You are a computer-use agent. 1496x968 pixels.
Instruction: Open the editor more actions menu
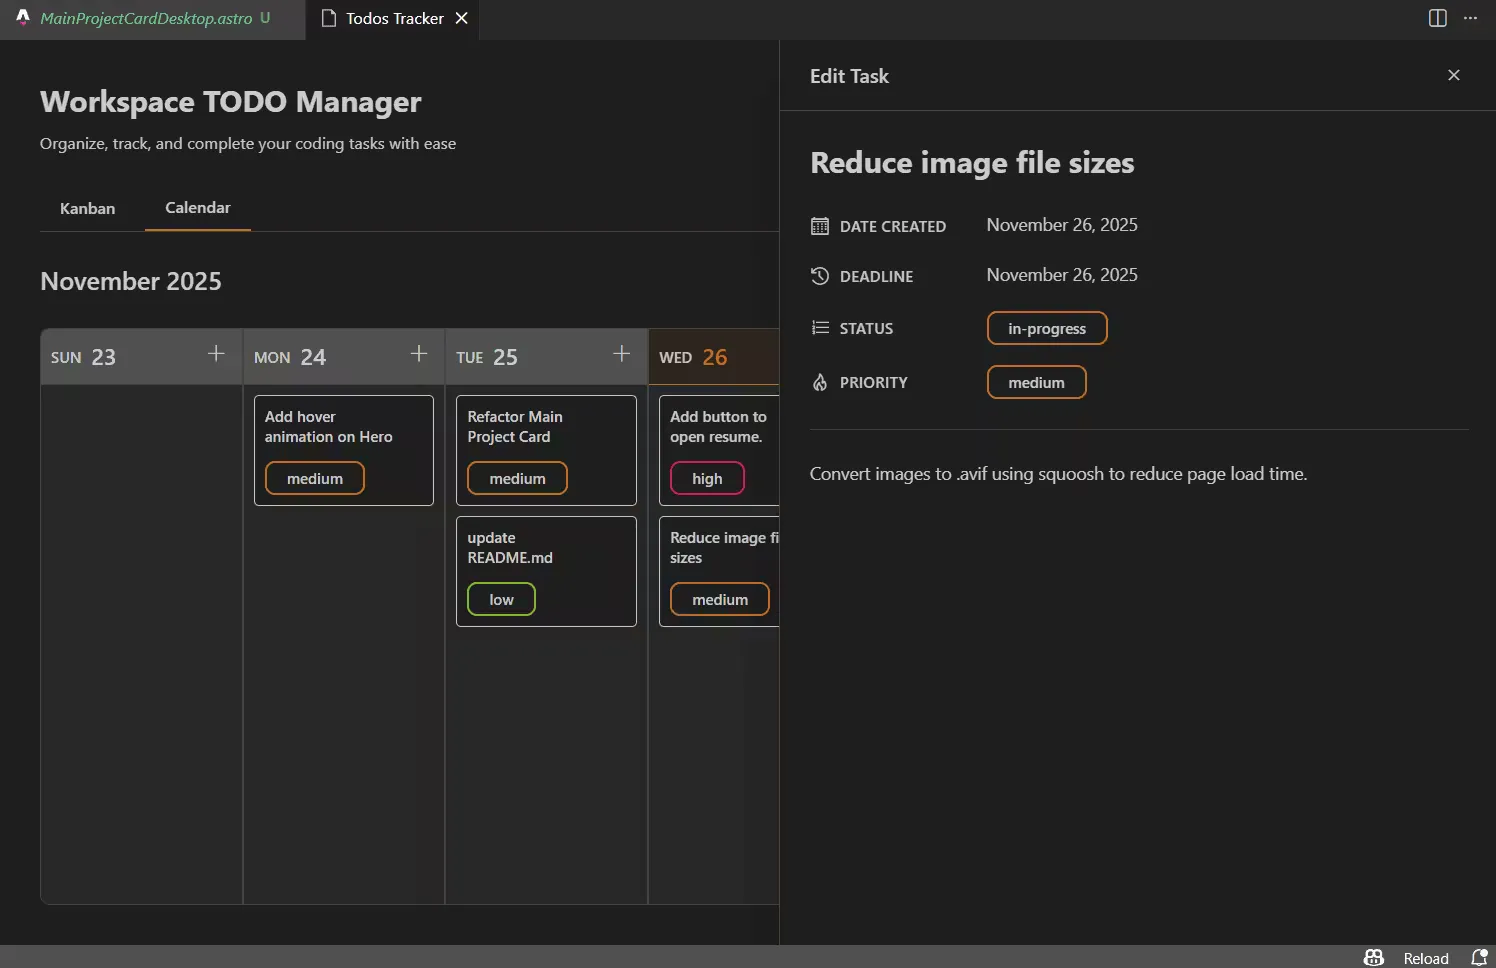click(x=1470, y=18)
